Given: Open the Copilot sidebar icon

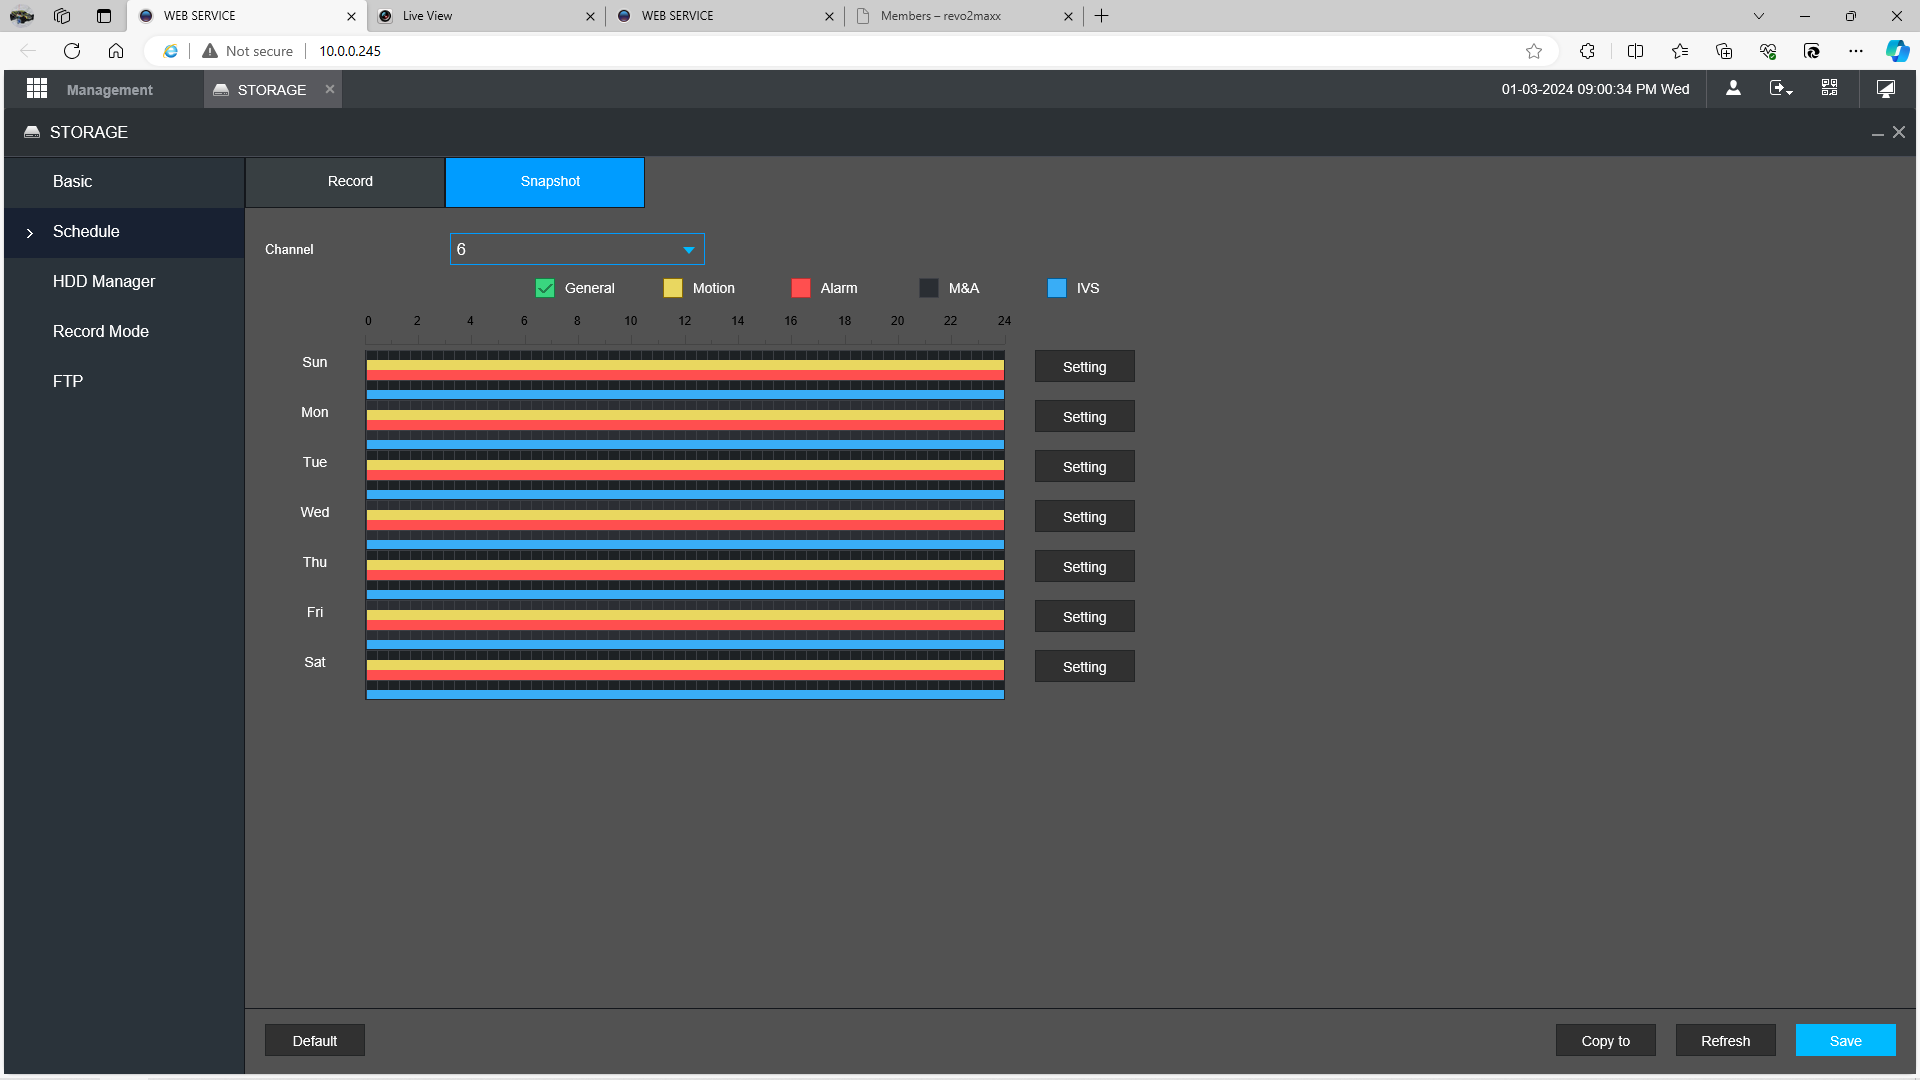Looking at the screenshot, I should pyautogui.click(x=1897, y=51).
